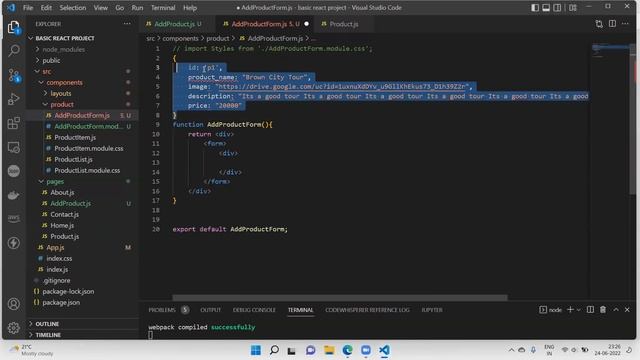Image resolution: width=640 pixels, height=360 pixels.
Task: Open Windows Start button on taskbar
Action: (x=256, y=350)
